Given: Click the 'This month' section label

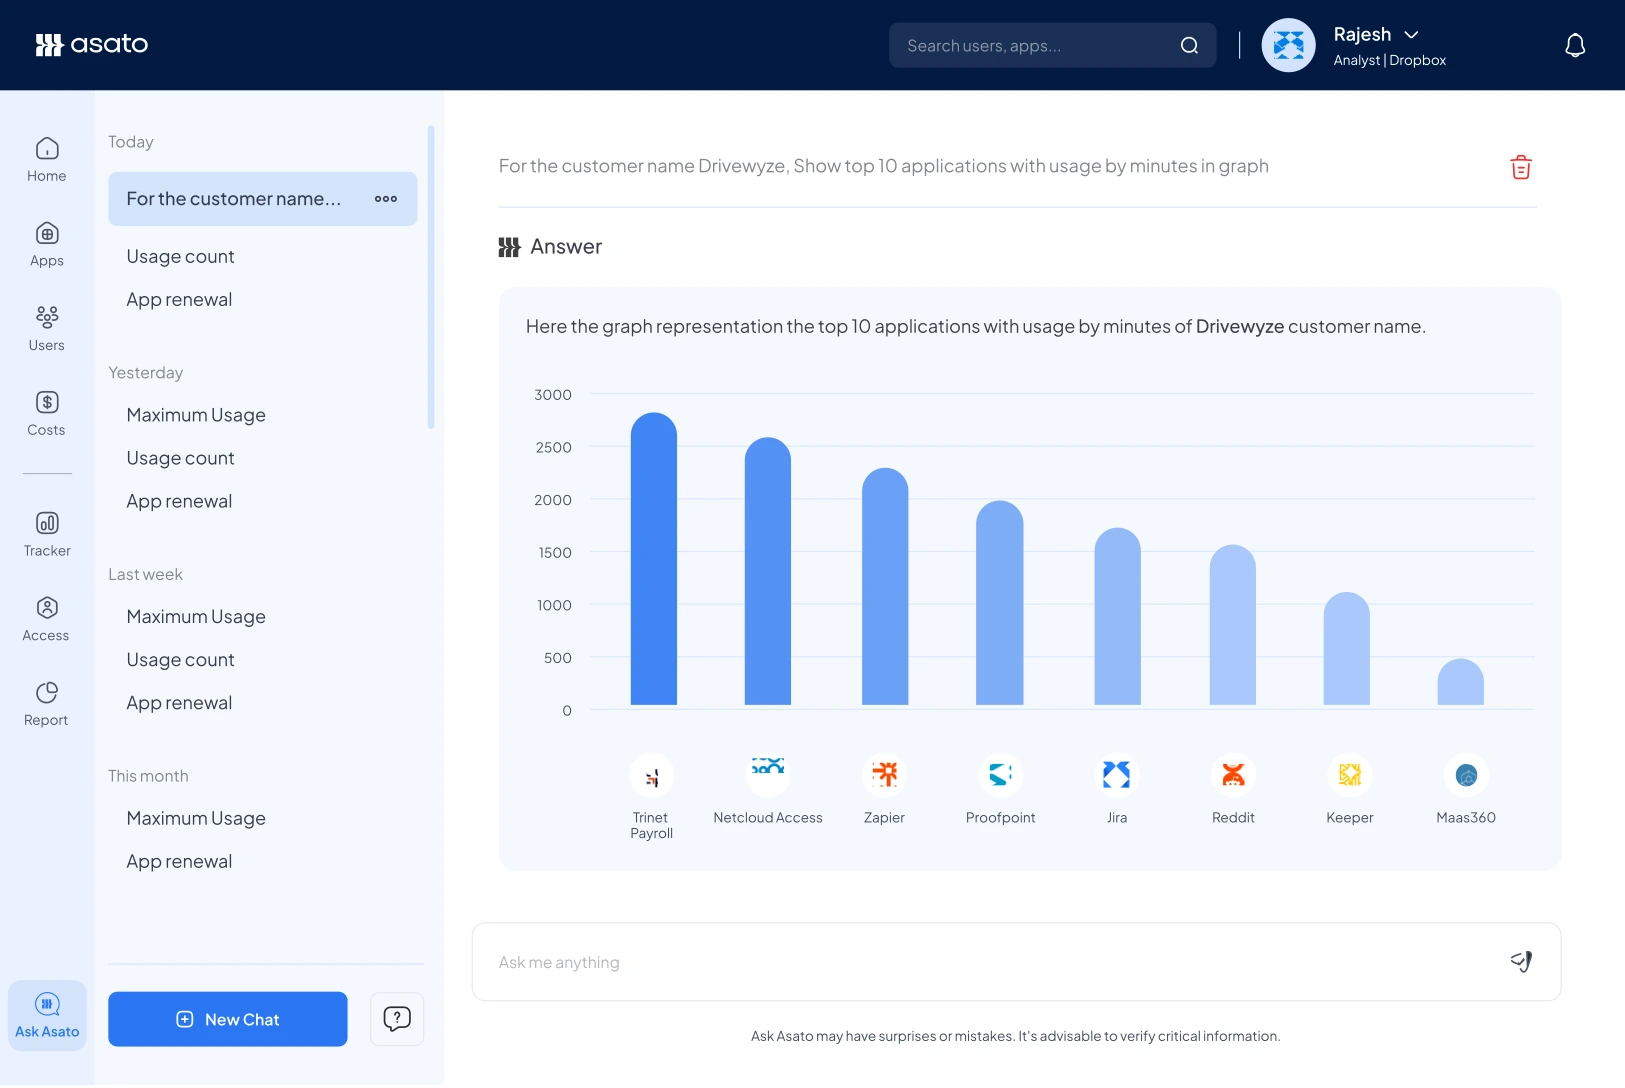Looking at the screenshot, I should (148, 776).
